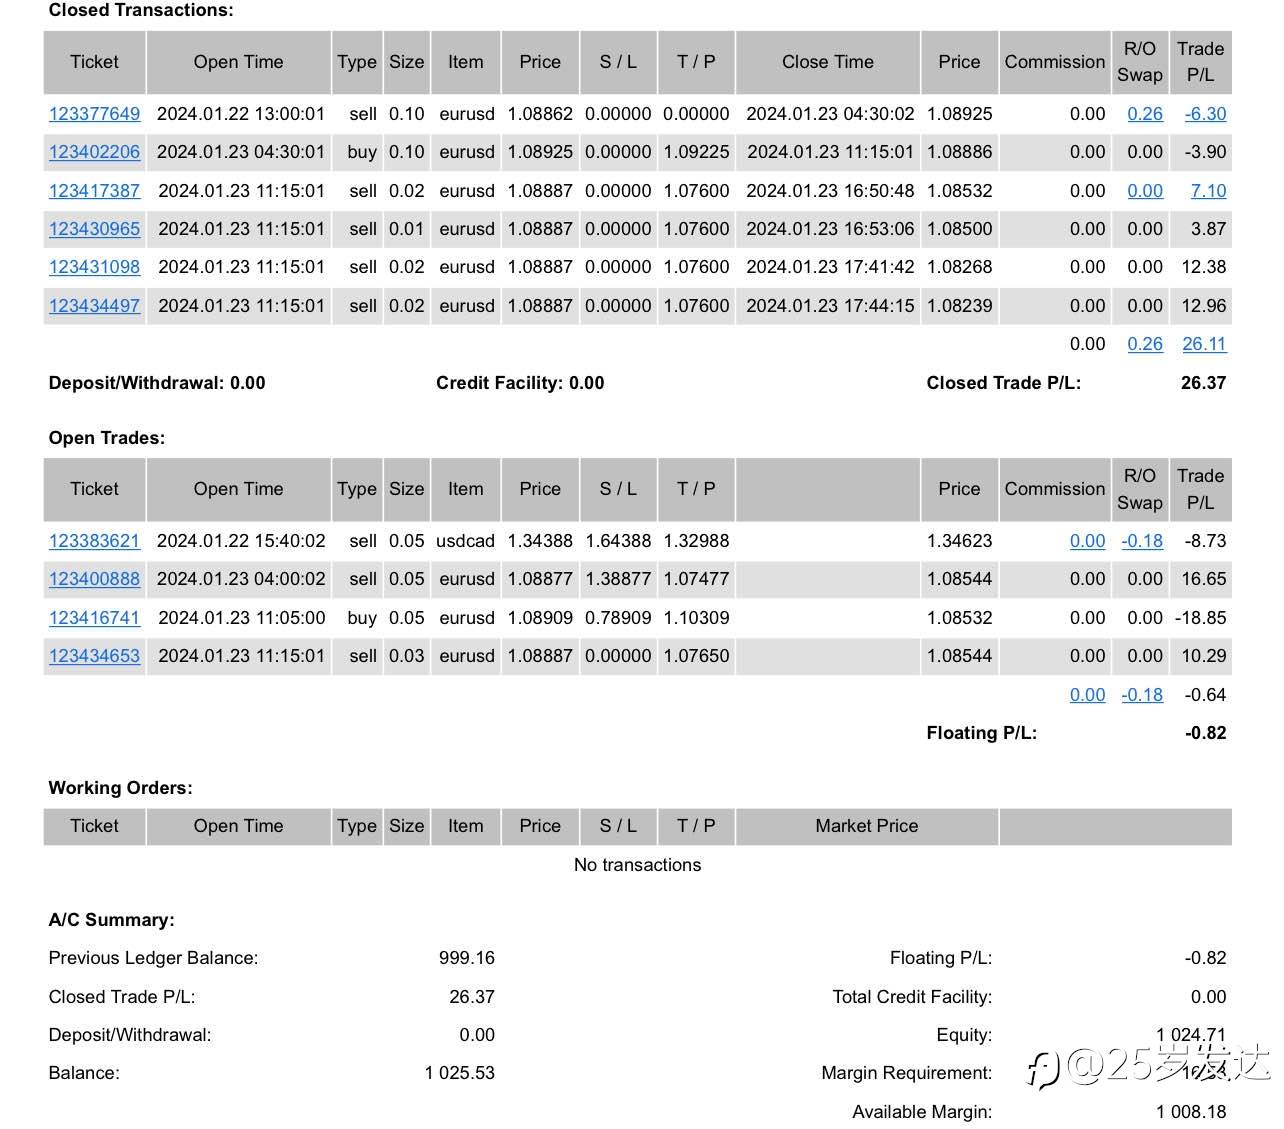This screenshot has height=1129, width=1284.
Task: Click open trade ticket 123400888
Action: point(94,579)
